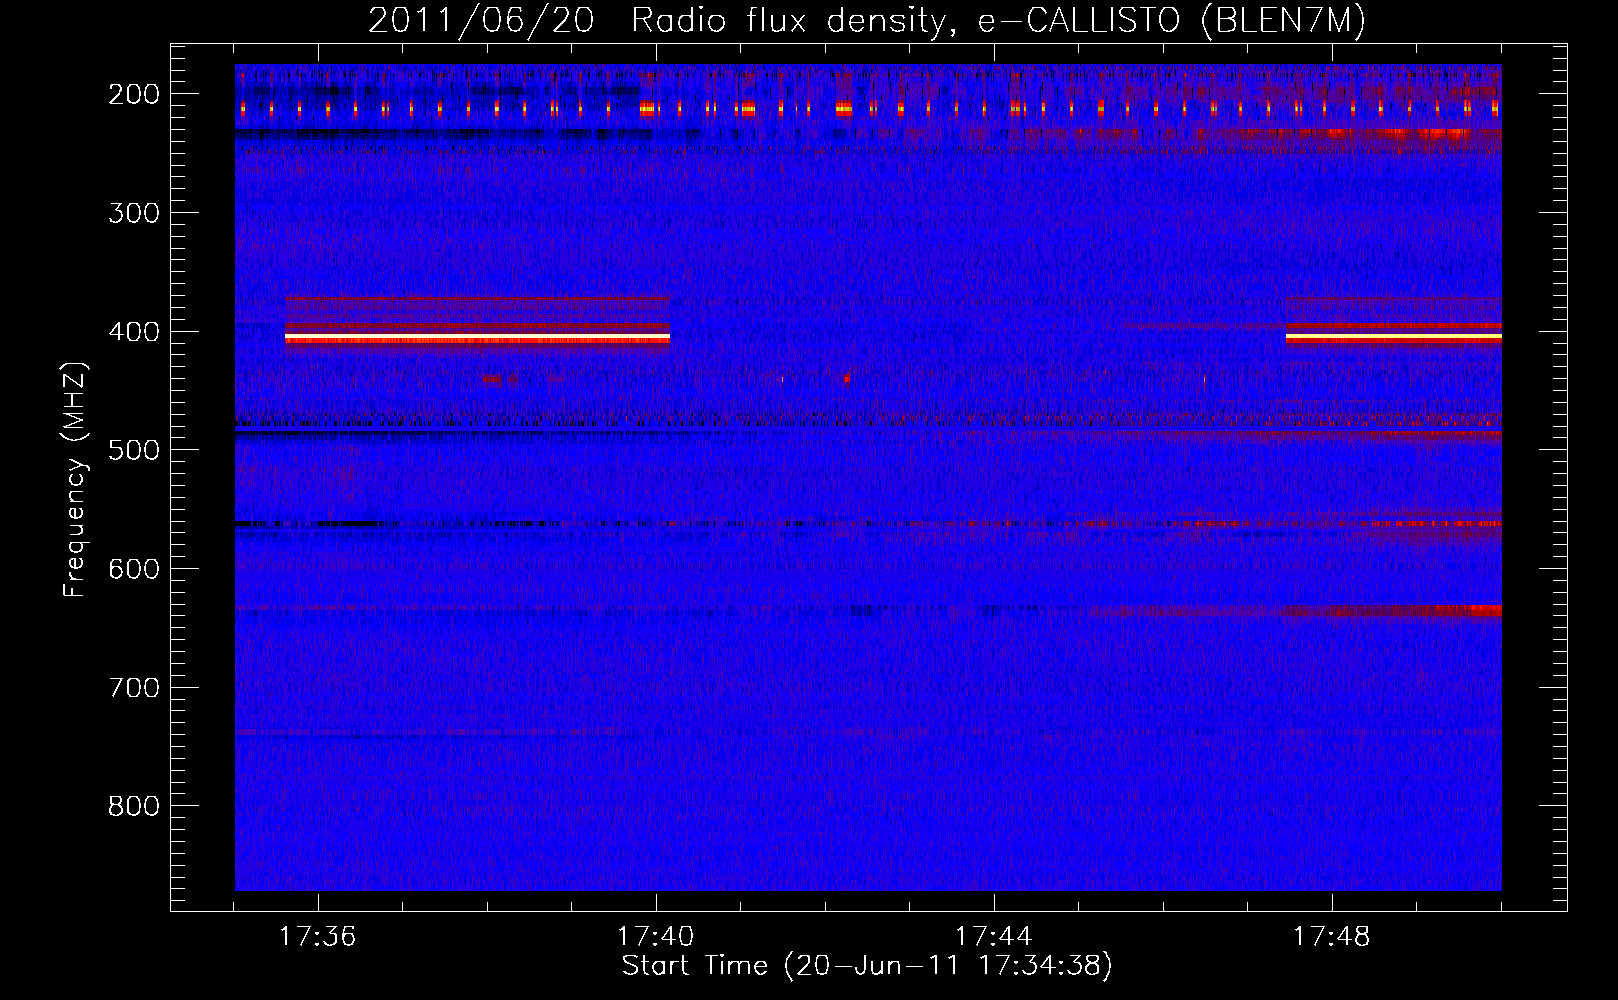The height and width of the screenshot is (1000, 1618).
Task: Click the 17:48 time tick label
Action: (x=1331, y=937)
